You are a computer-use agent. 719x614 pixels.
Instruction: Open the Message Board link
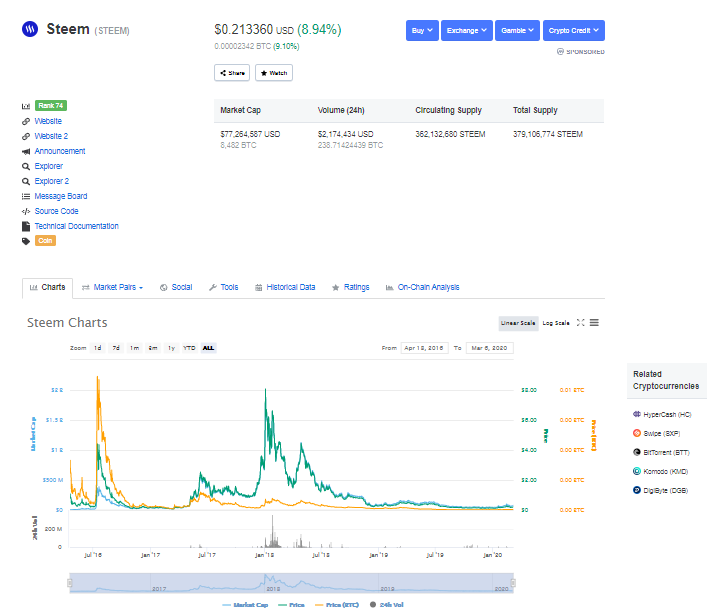click(x=61, y=197)
